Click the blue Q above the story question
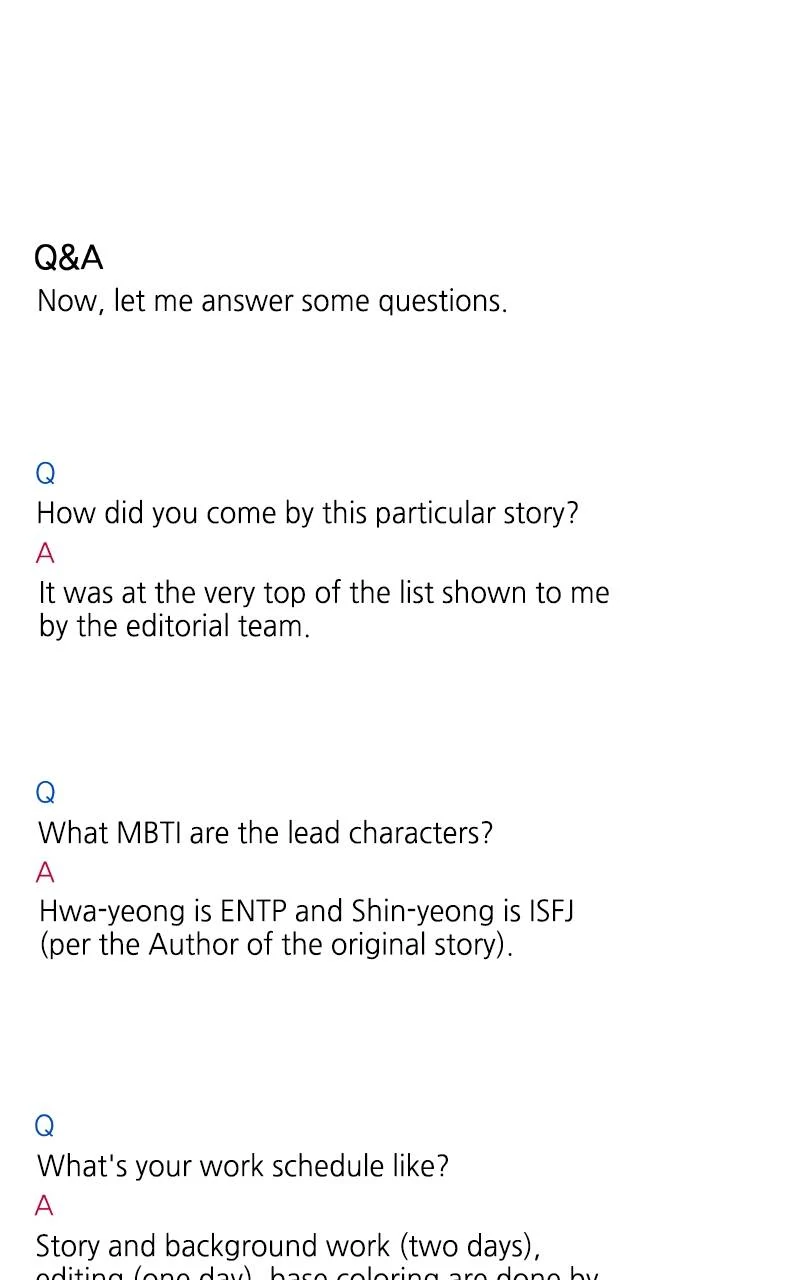The height and width of the screenshot is (1280, 800). coord(46,473)
